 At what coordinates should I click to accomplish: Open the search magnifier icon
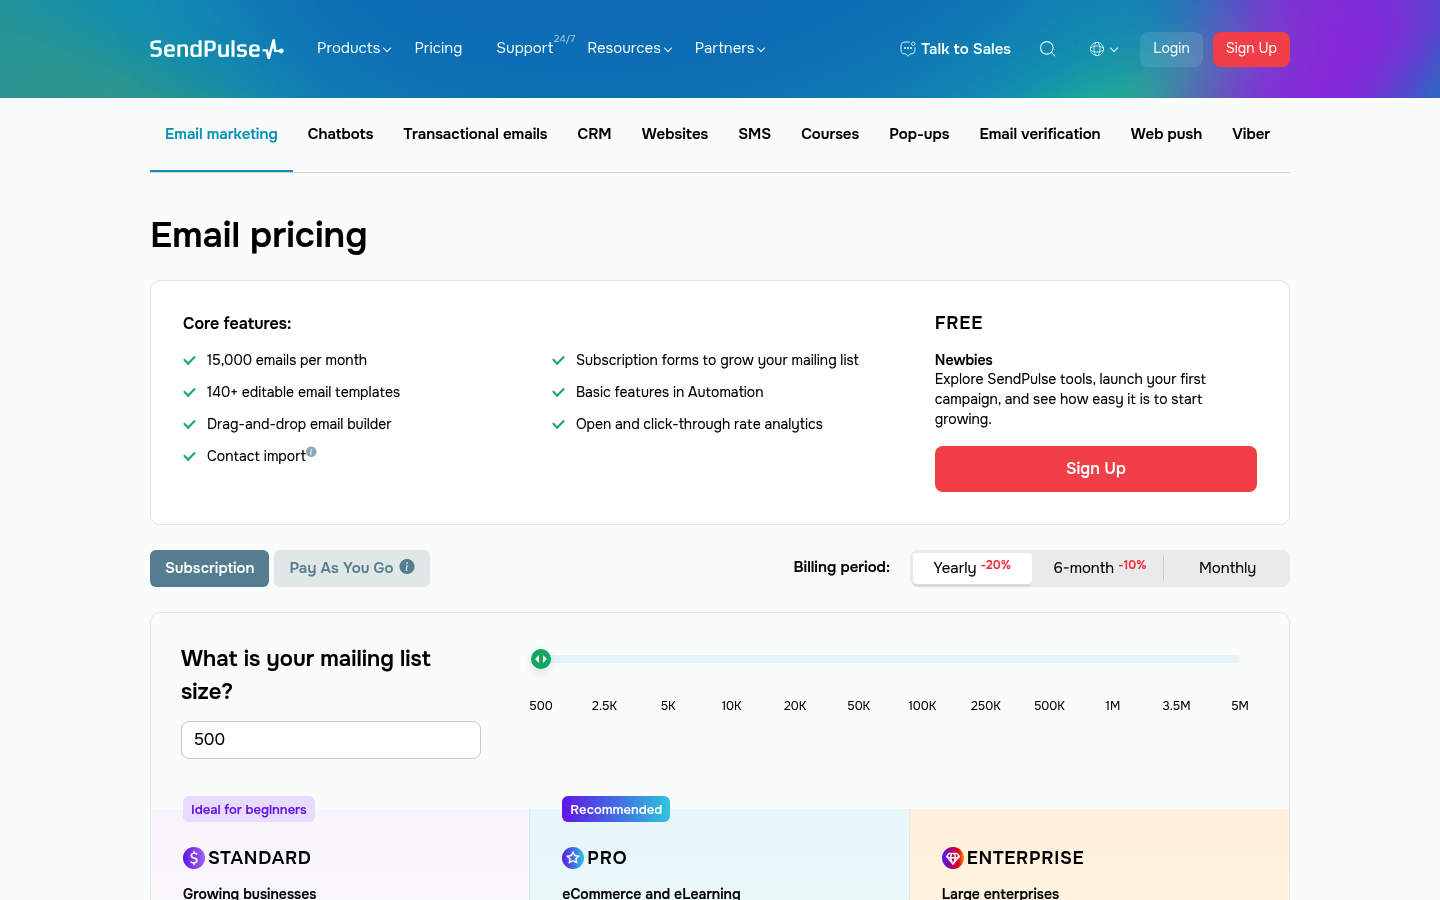pos(1047,49)
